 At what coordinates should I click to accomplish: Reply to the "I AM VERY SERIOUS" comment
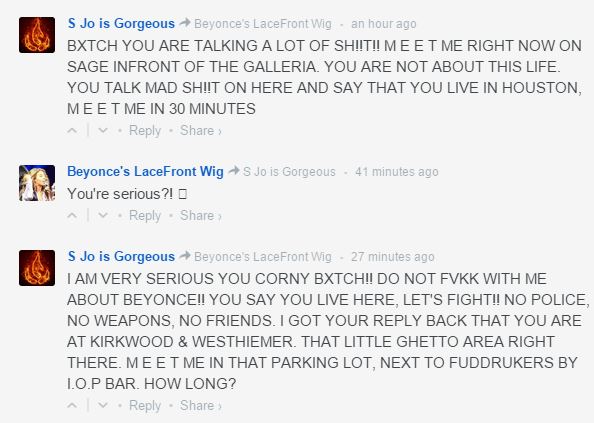(145, 406)
